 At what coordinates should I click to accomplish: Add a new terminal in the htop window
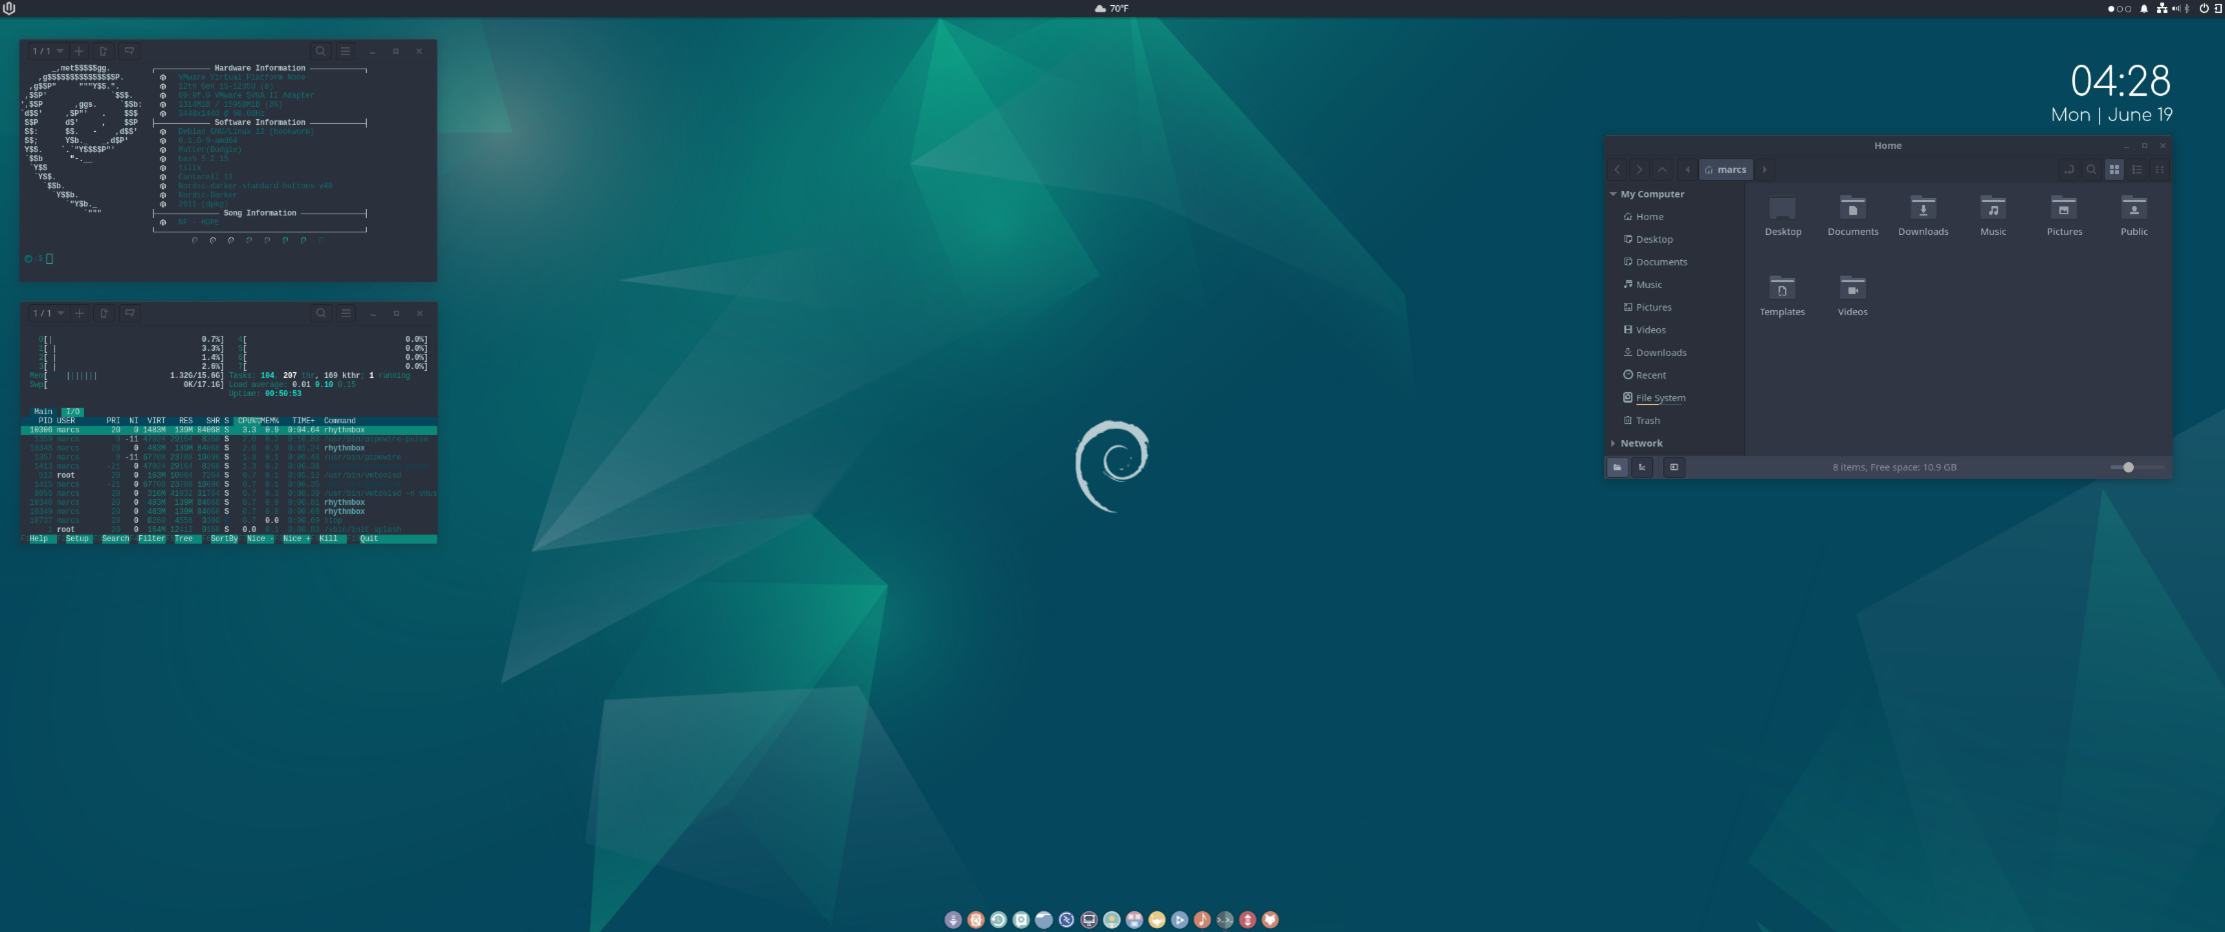tap(80, 313)
